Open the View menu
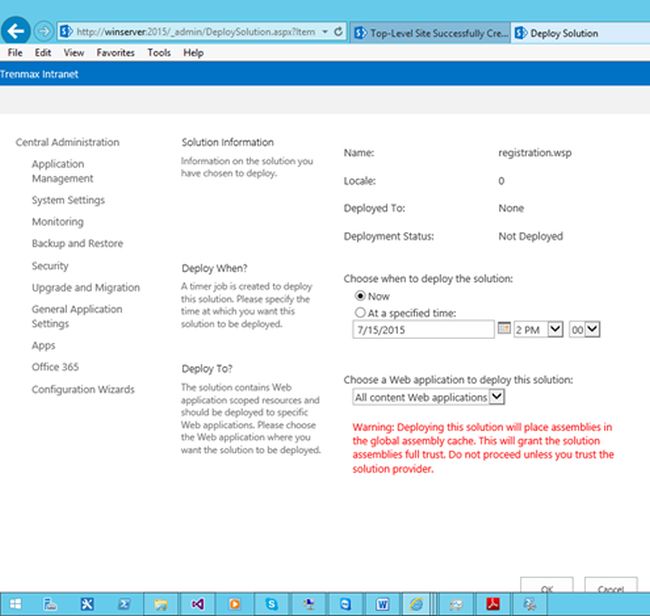This screenshot has width=650, height=616. [74, 53]
